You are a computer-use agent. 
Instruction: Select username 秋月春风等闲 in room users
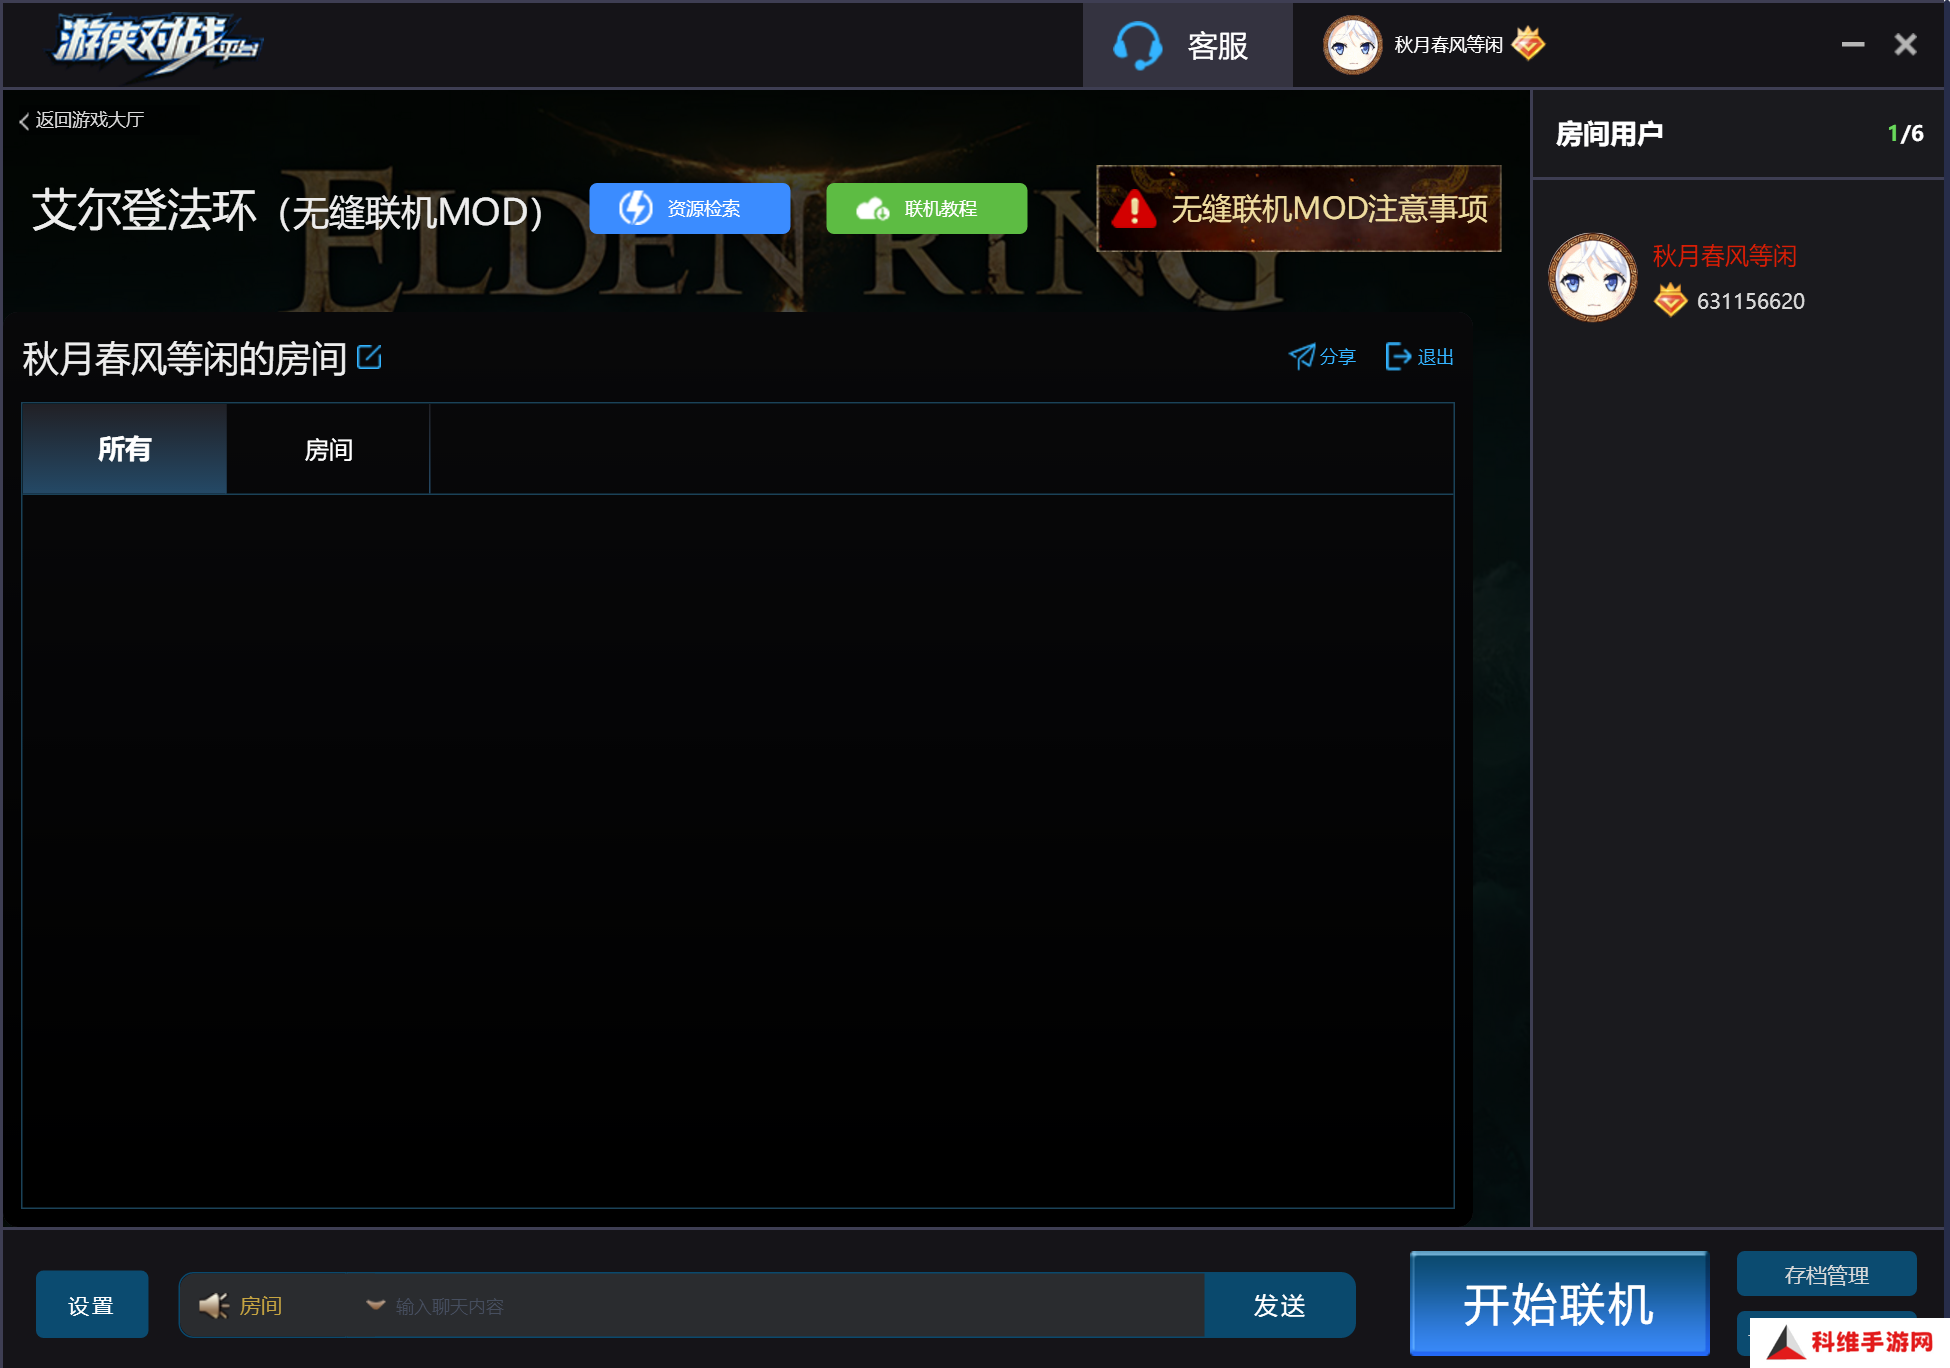coord(1725,256)
